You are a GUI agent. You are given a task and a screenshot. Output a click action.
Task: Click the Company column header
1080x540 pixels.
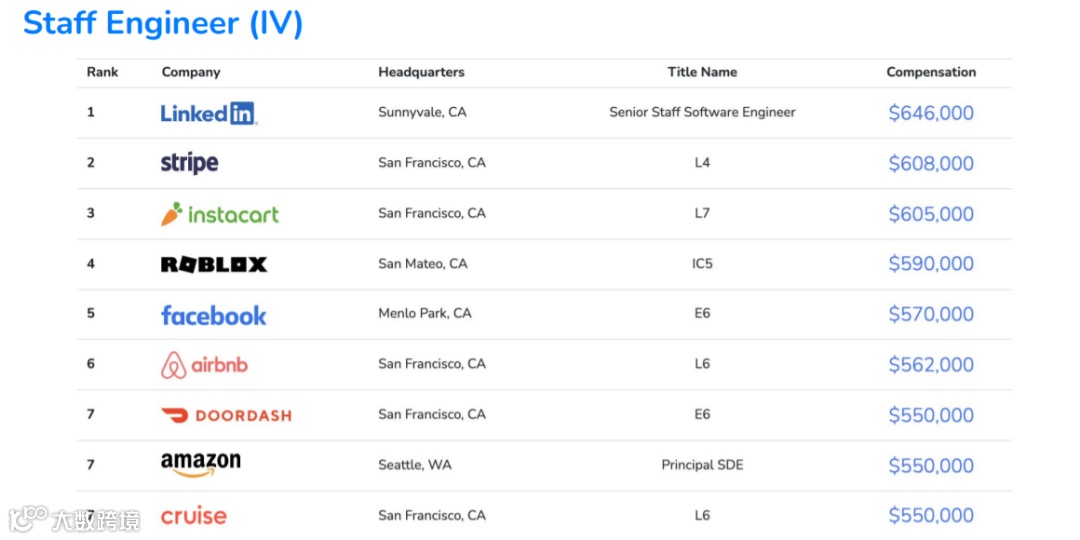coord(191,72)
